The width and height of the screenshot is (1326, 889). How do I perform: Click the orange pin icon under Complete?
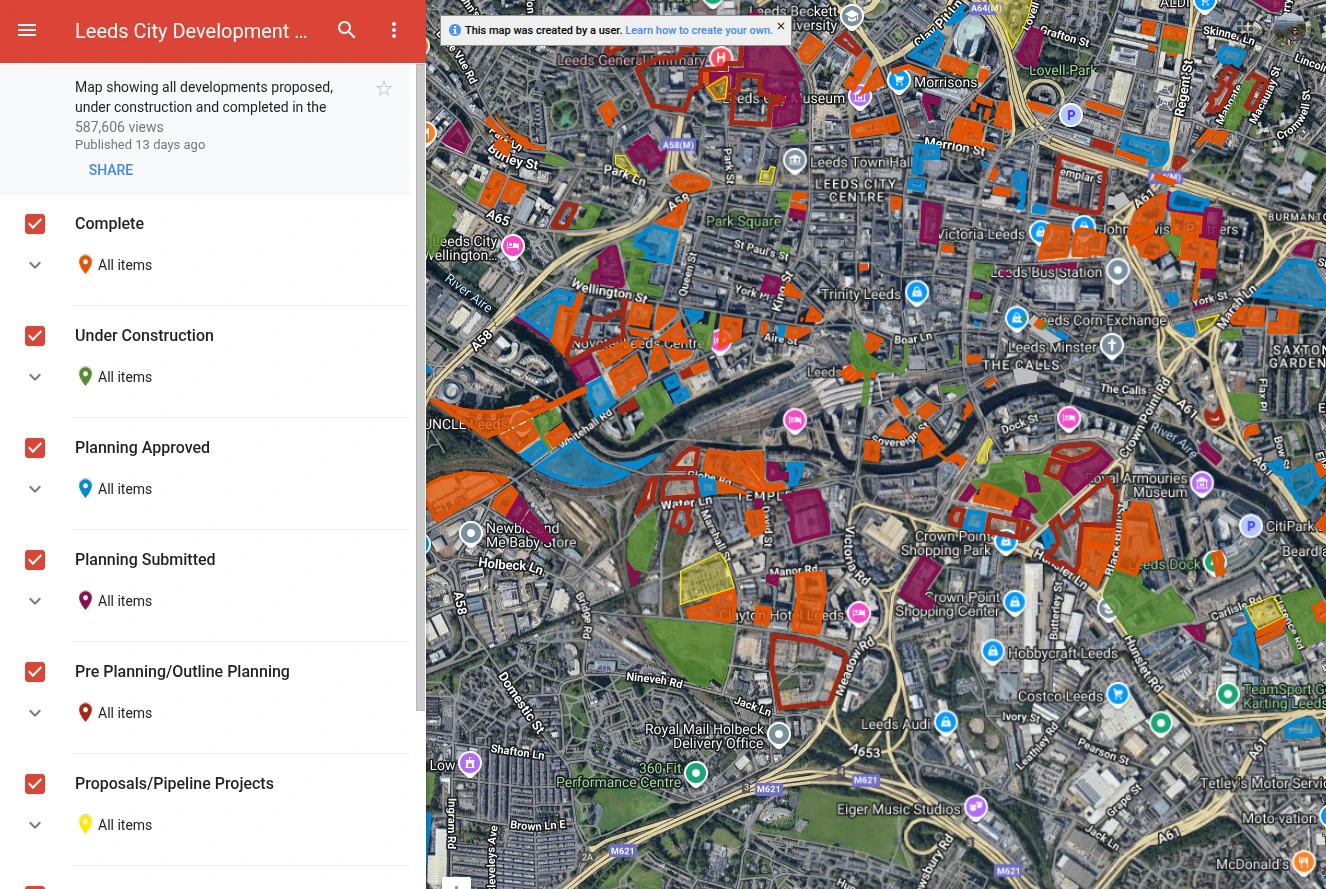[85, 265]
